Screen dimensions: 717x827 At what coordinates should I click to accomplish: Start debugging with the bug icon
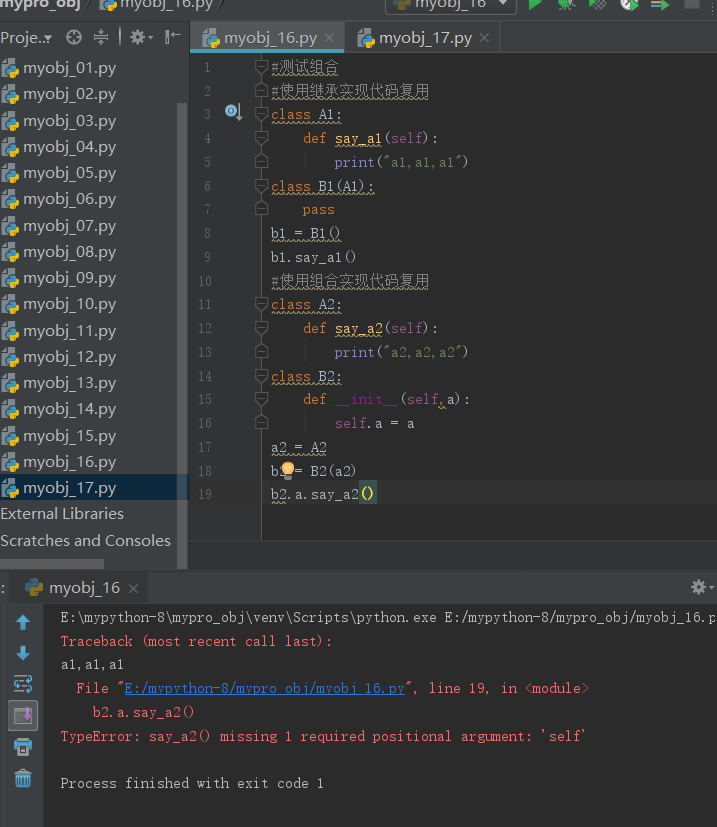566,5
